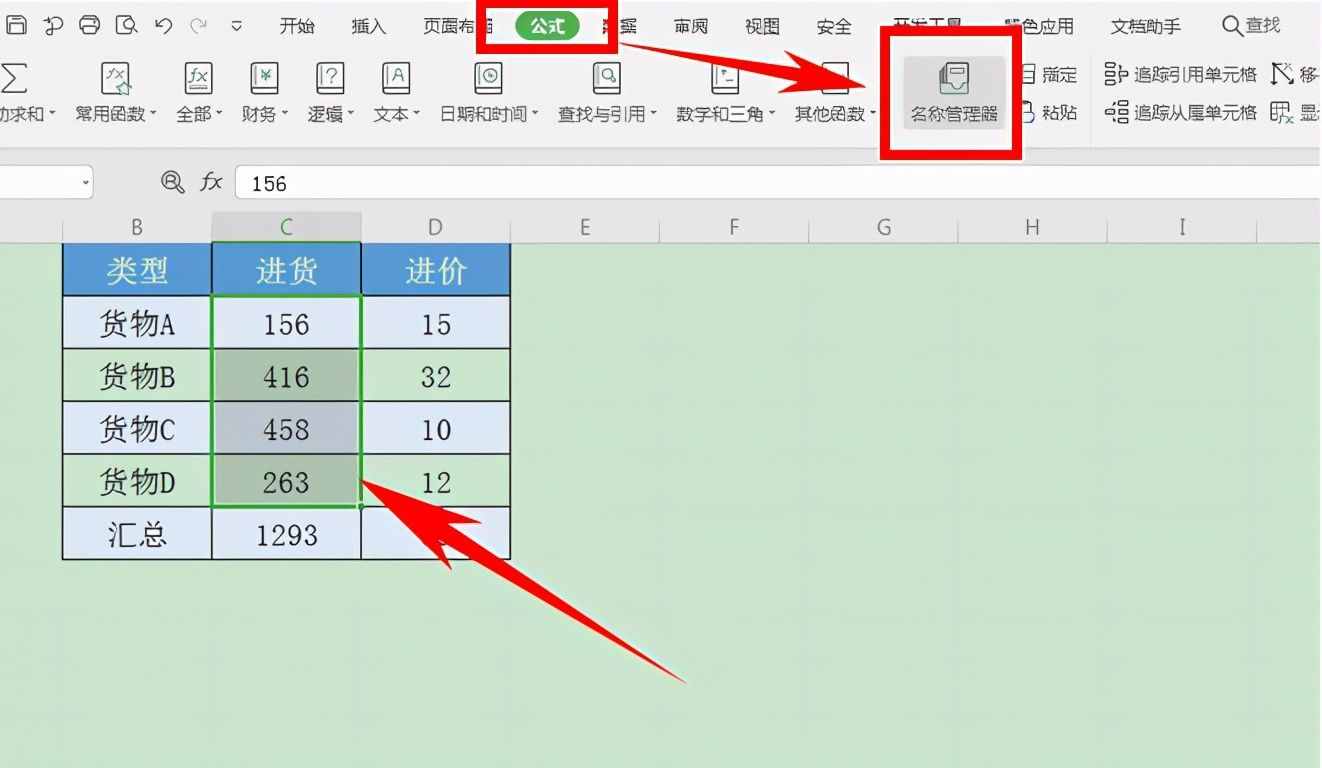Screen dimensions: 1322x768
Task: Click 追踪从属单元格 trace dependents
Action: tap(1180, 113)
